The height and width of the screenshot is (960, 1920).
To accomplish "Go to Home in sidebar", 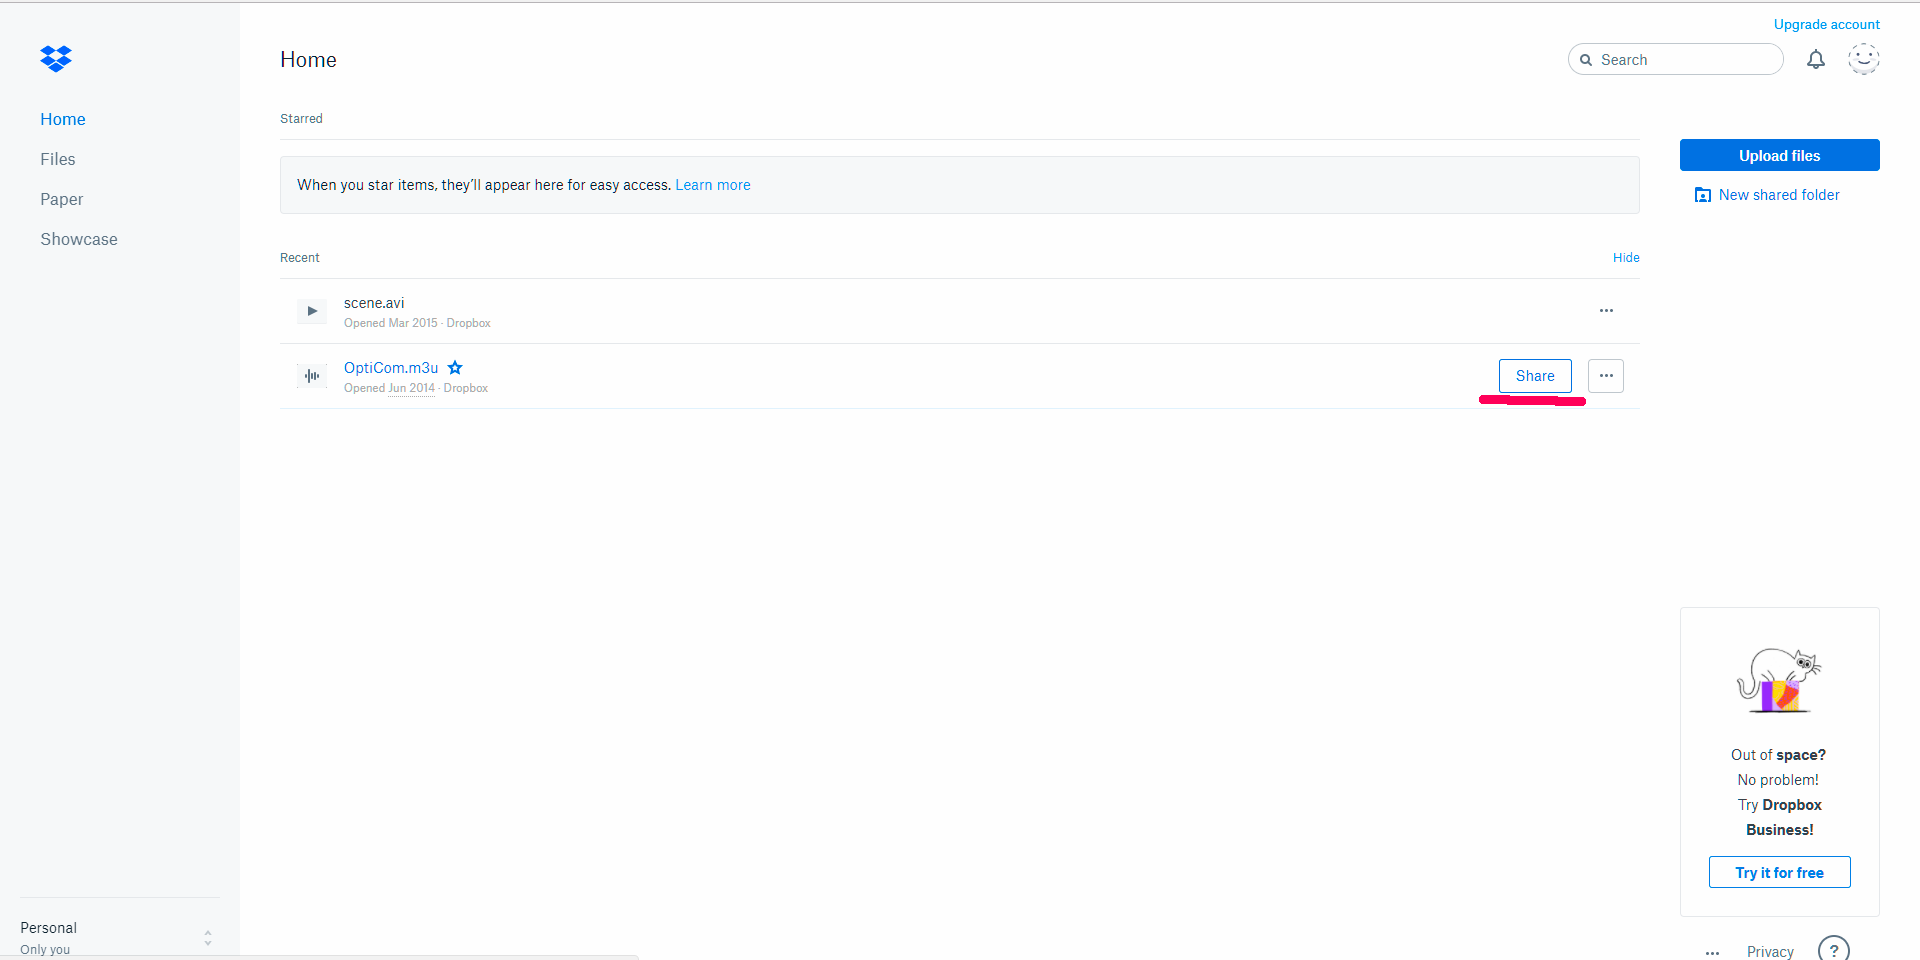I will 63,119.
